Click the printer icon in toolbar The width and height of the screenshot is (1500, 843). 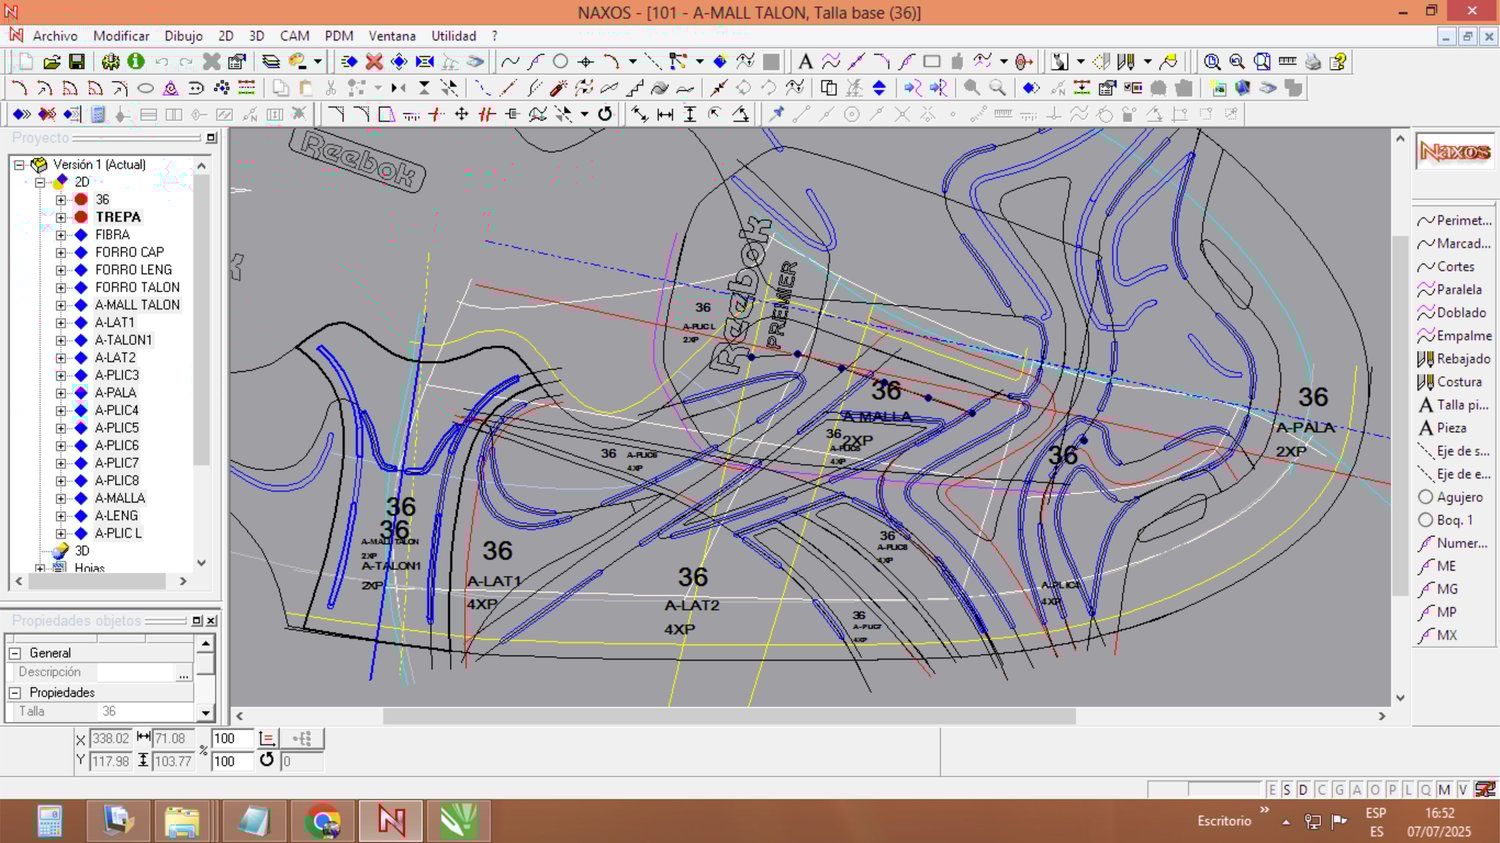tap(1313, 62)
